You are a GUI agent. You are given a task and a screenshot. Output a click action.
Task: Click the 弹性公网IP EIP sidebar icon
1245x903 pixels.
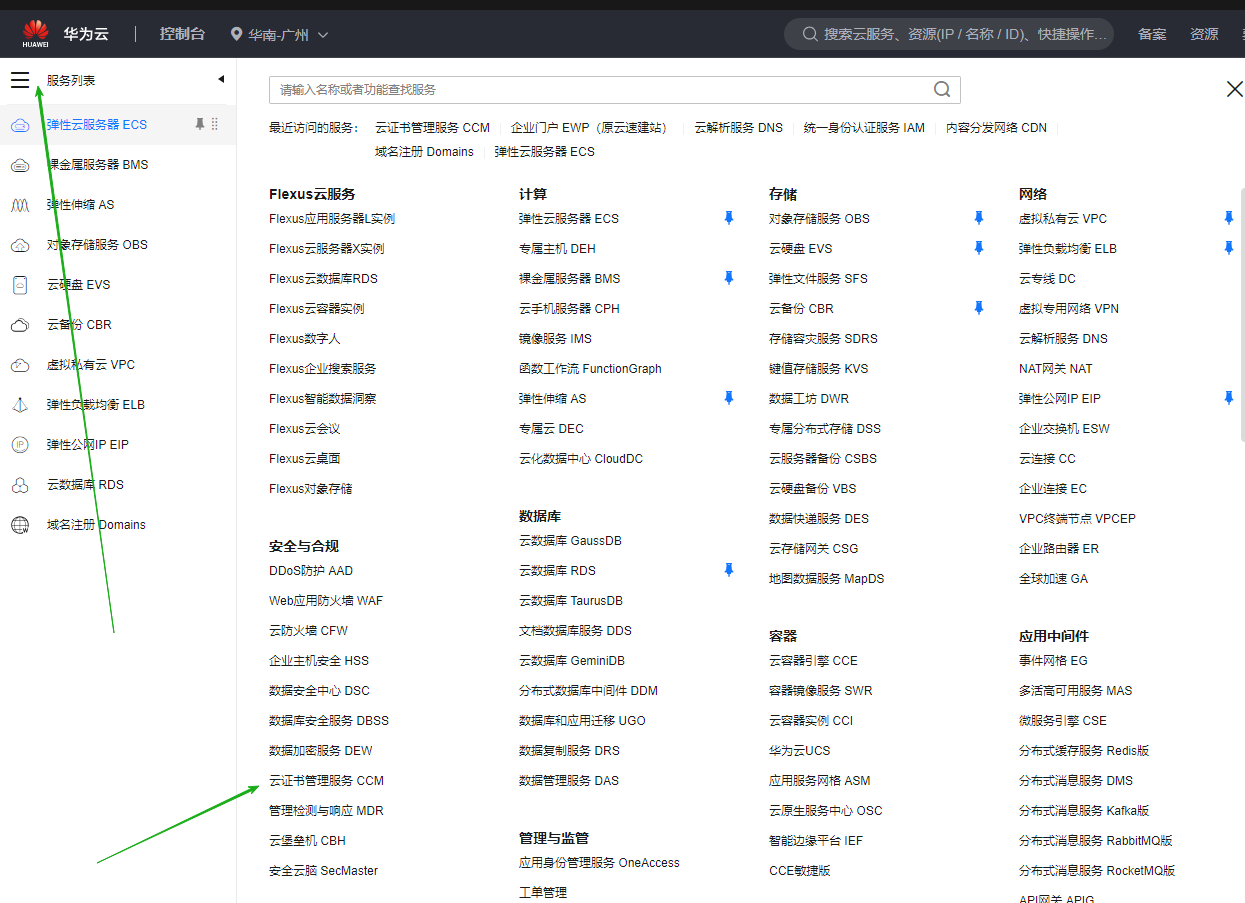[x=19, y=445]
